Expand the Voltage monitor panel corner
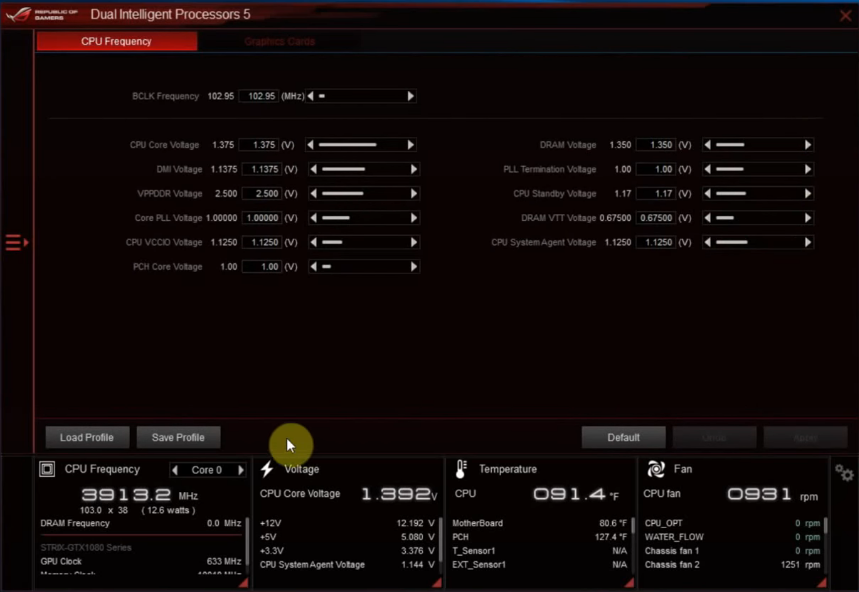Image resolution: width=859 pixels, height=592 pixels. (437, 583)
